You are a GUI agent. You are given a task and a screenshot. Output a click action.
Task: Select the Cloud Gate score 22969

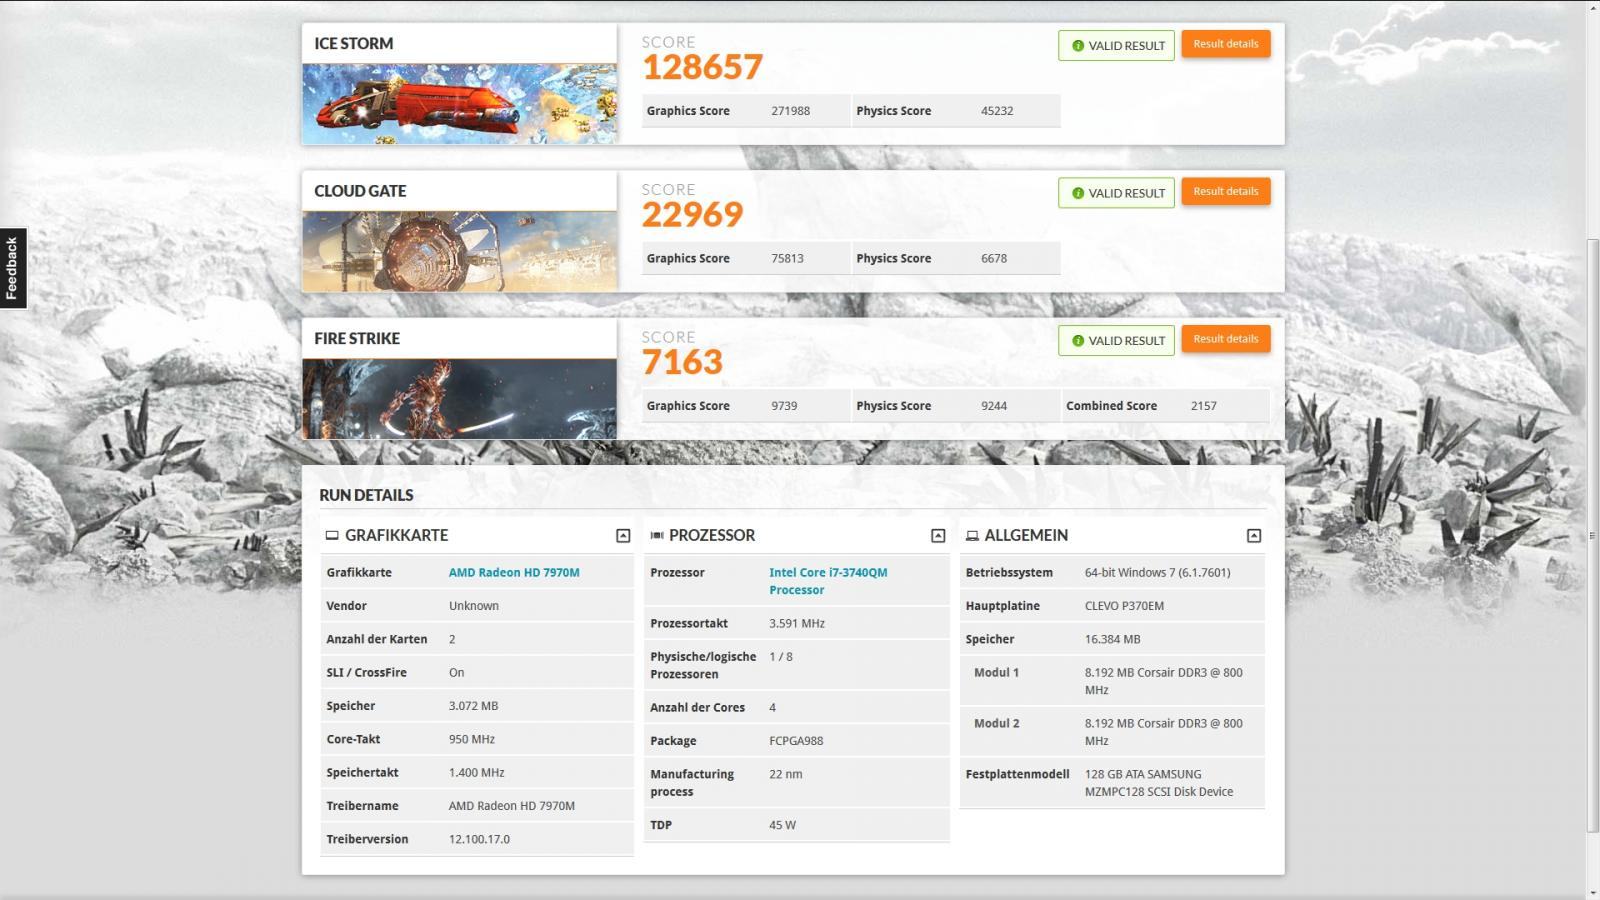point(693,214)
